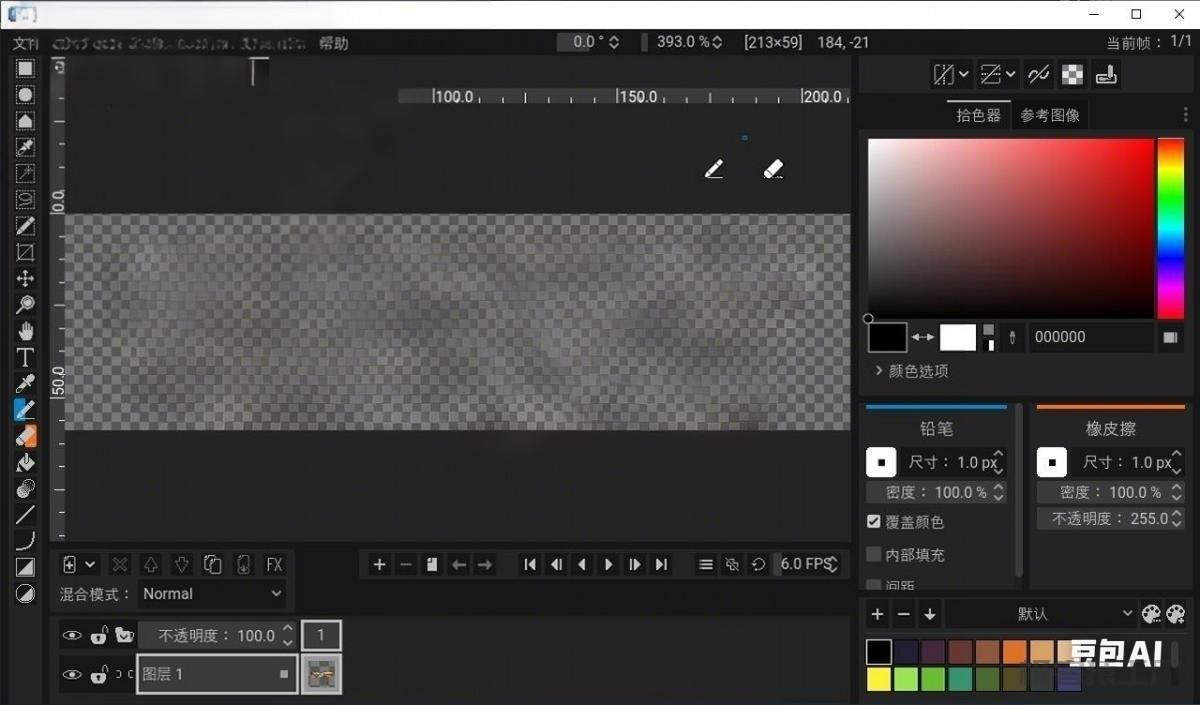Enable 内部填充 checkbox for pencil
The height and width of the screenshot is (705, 1200).
pyautogui.click(x=873, y=554)
